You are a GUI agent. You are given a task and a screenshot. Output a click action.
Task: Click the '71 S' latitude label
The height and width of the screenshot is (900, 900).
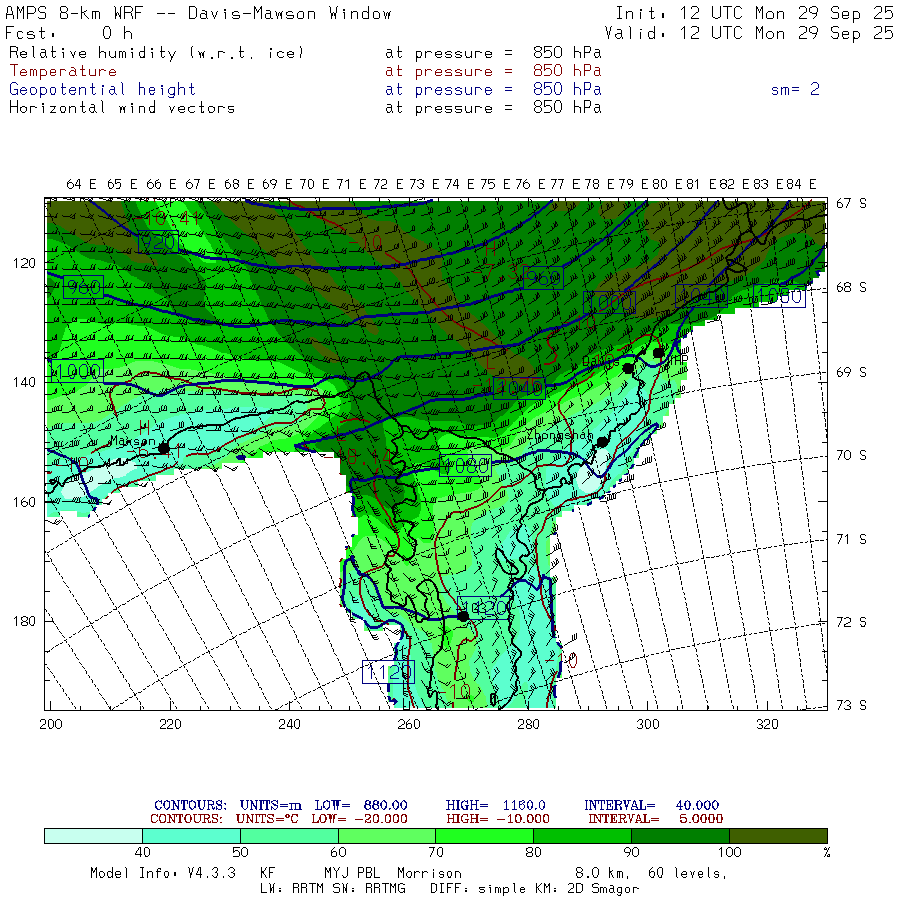tap(851, 540)
